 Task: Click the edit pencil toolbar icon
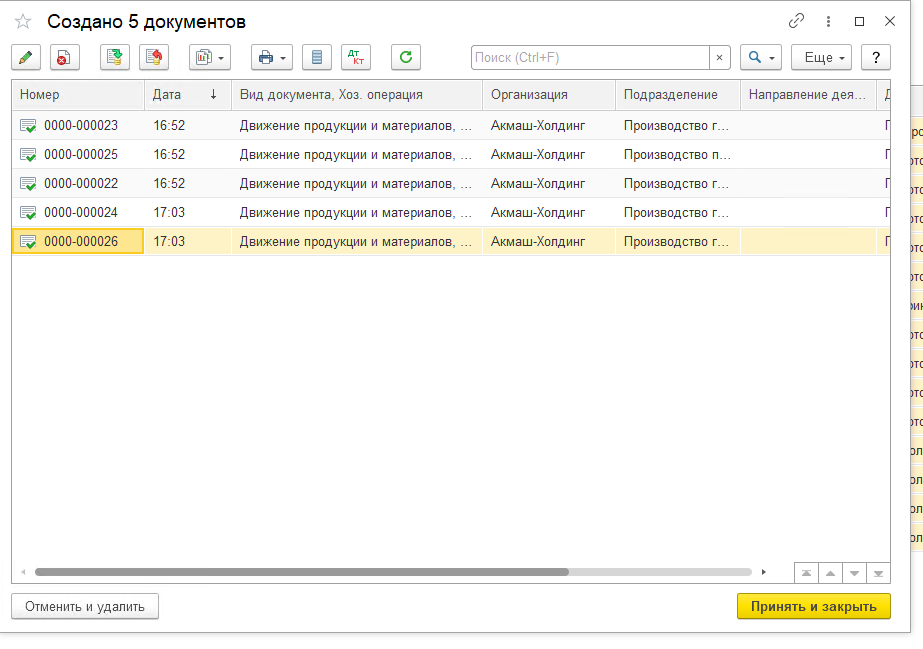(x=26, y=58)
